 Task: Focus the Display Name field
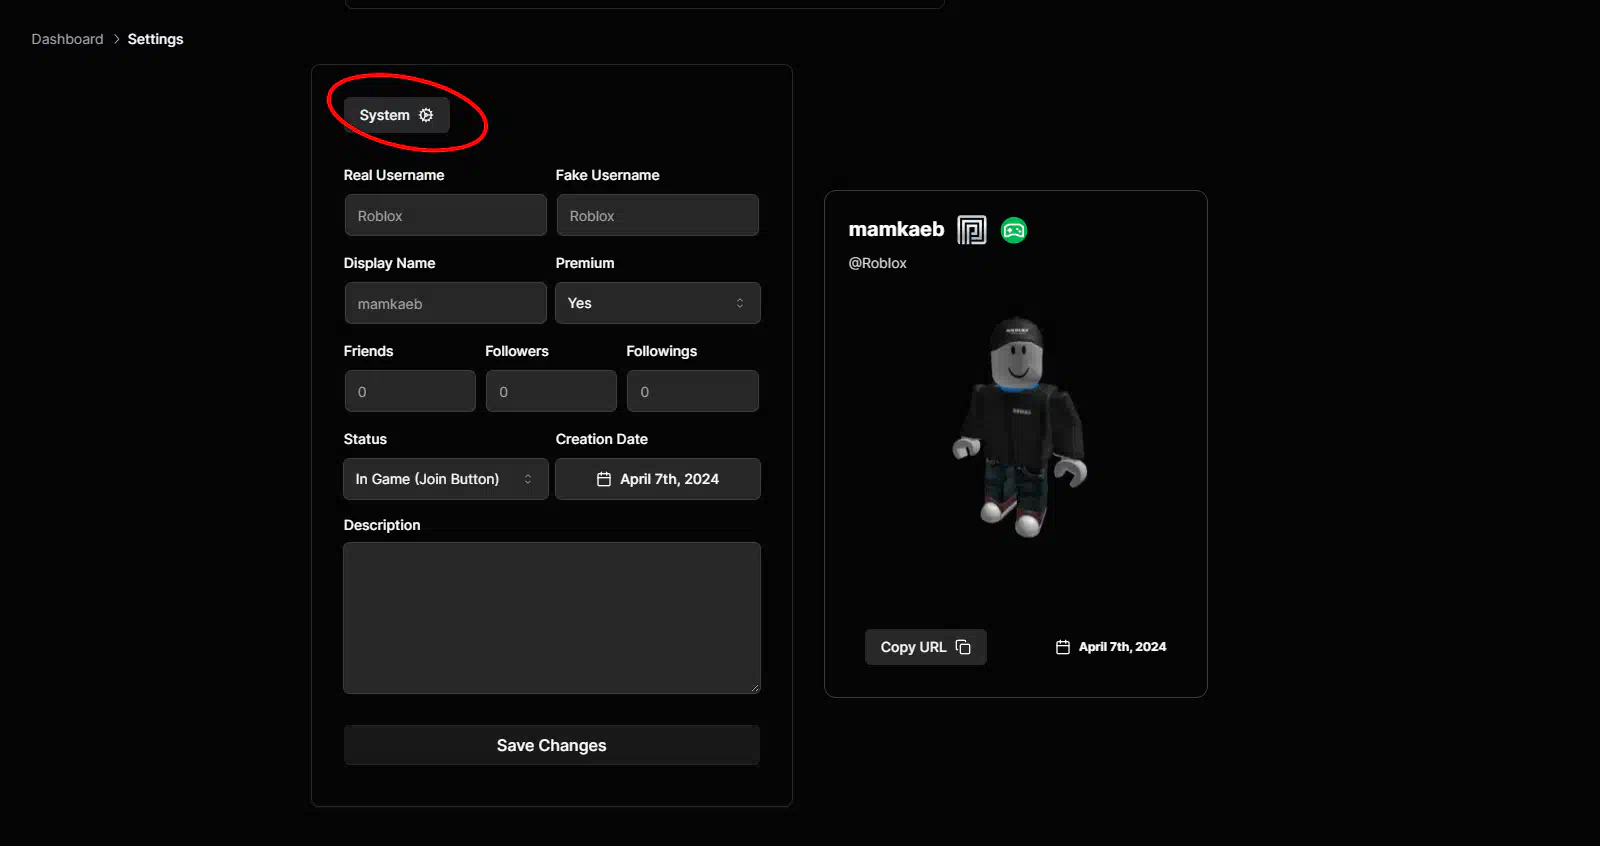tap(445, 303)
